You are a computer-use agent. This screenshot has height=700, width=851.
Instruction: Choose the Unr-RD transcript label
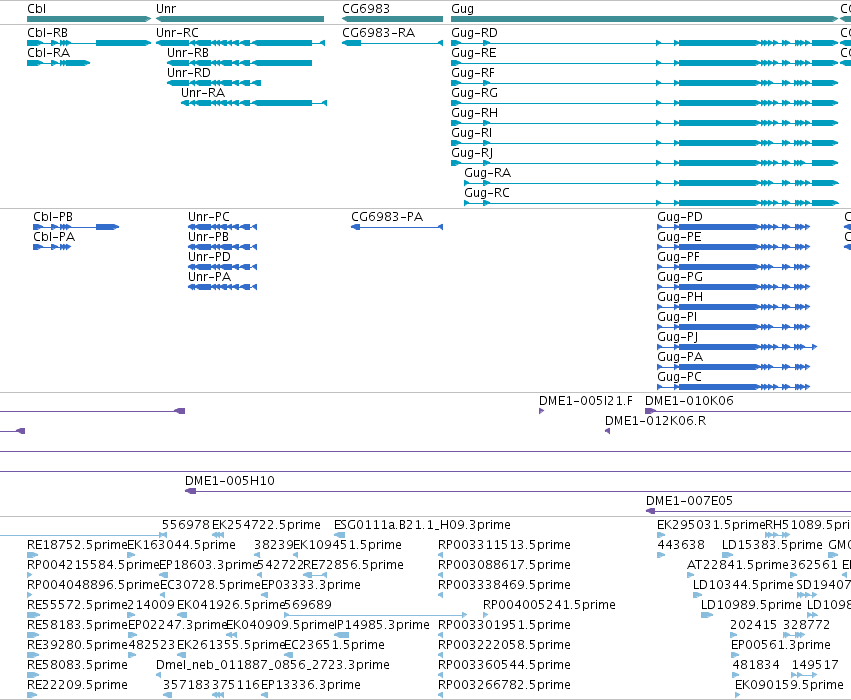pos(188,73)
